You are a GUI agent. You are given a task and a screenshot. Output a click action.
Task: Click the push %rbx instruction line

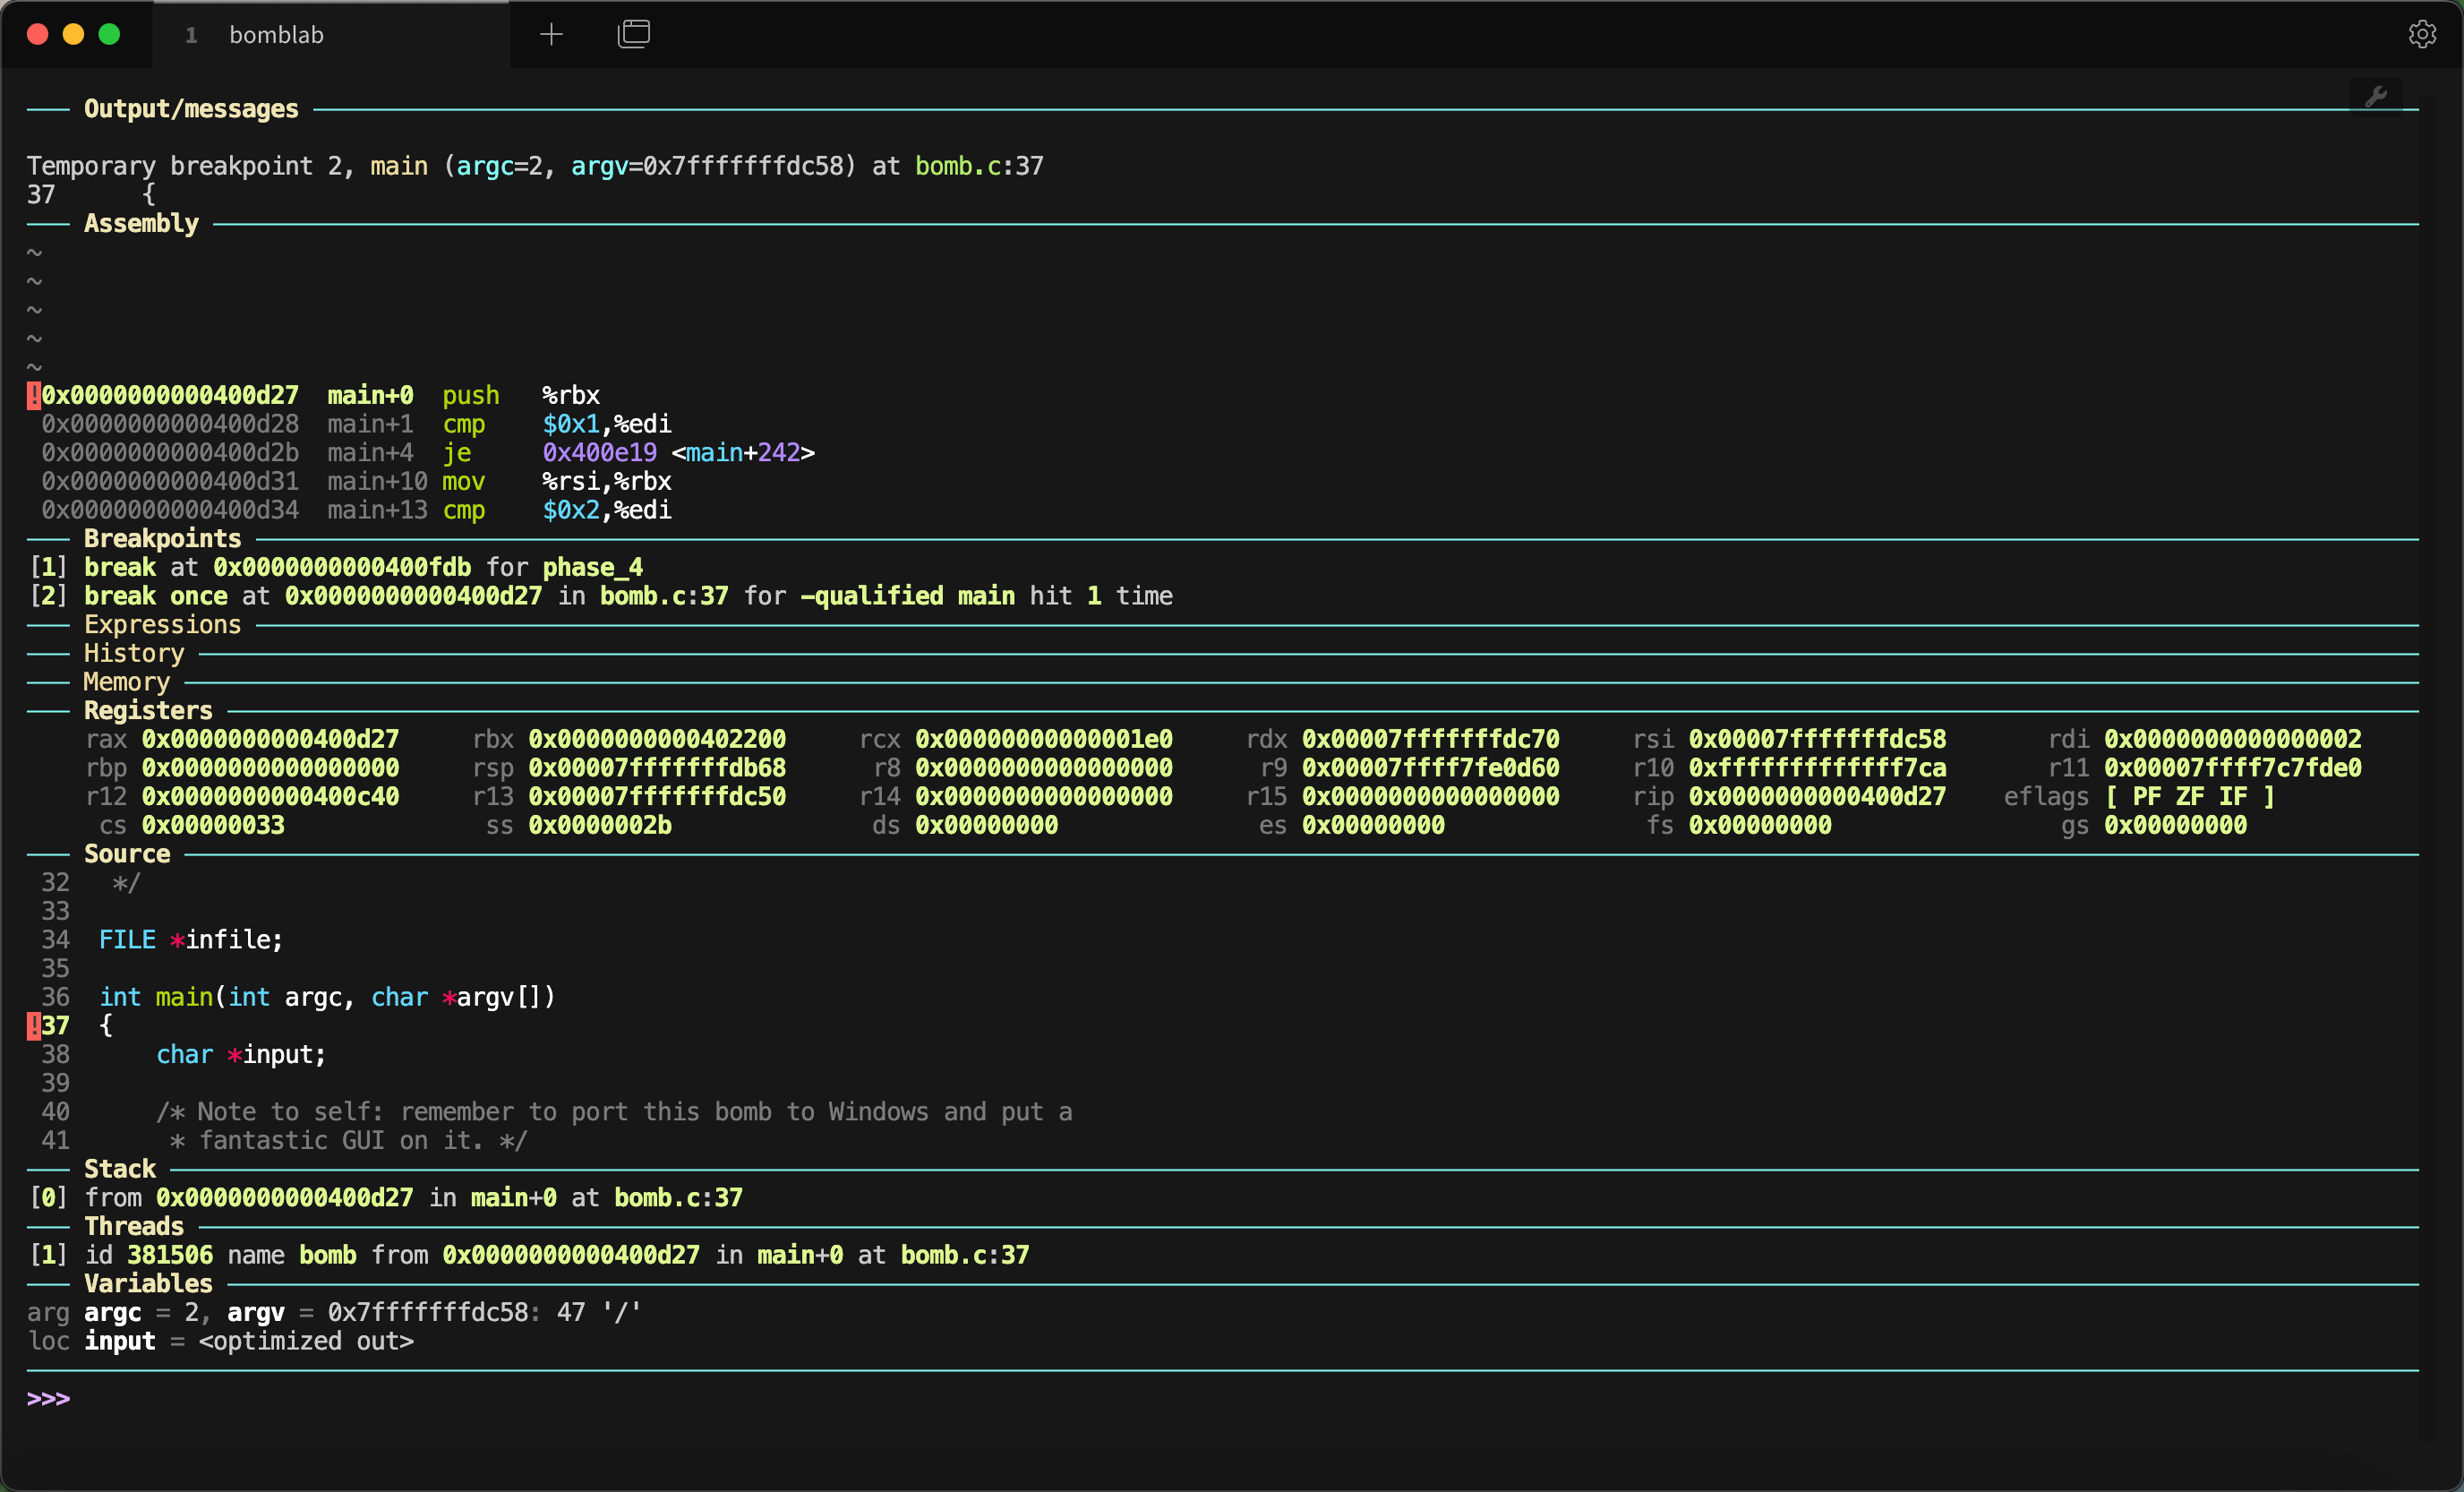coord(471,394)
